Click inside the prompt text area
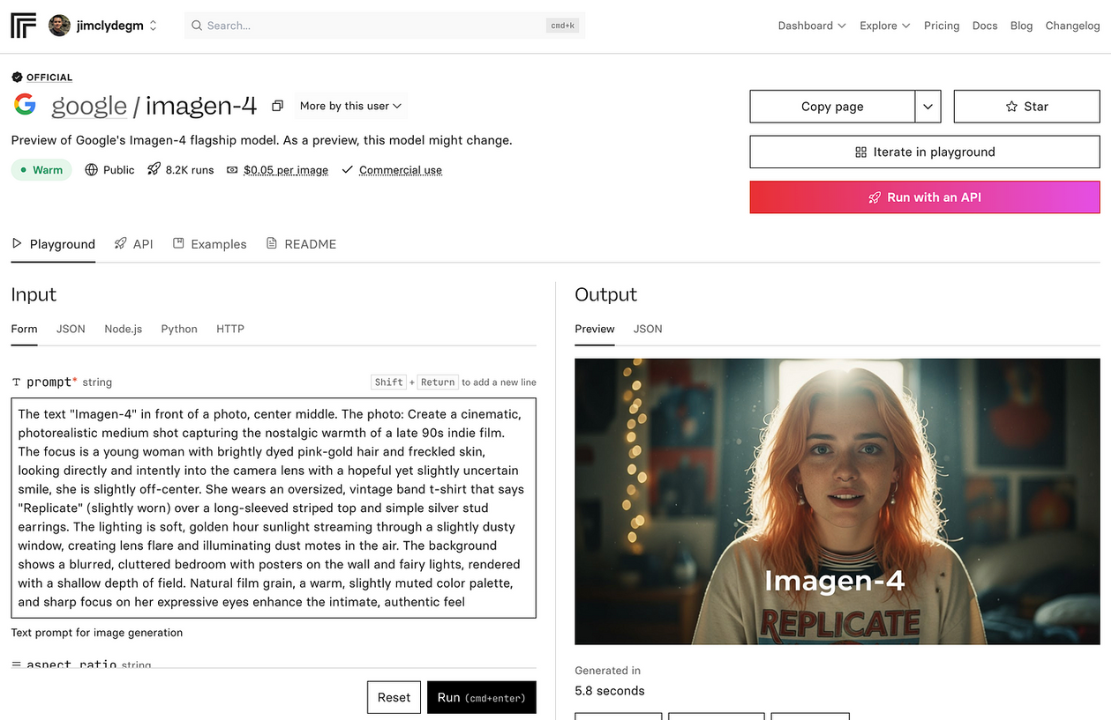This screenshot has width=1111, height=720. pyautogui.click(x=273, y=507)
